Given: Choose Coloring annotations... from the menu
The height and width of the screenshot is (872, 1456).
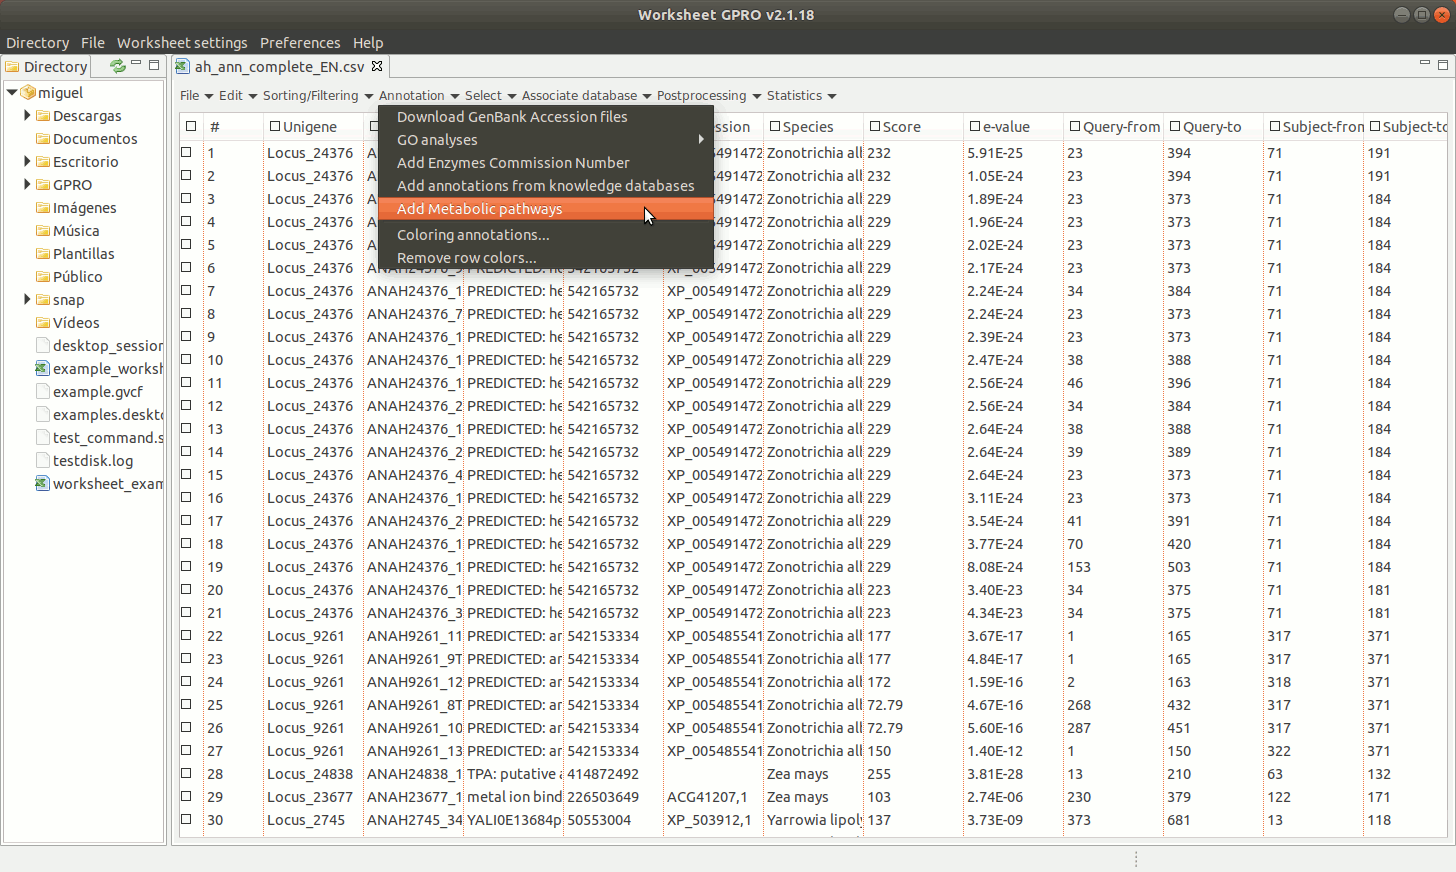Looking at the screenshot, I should [473, 235].
